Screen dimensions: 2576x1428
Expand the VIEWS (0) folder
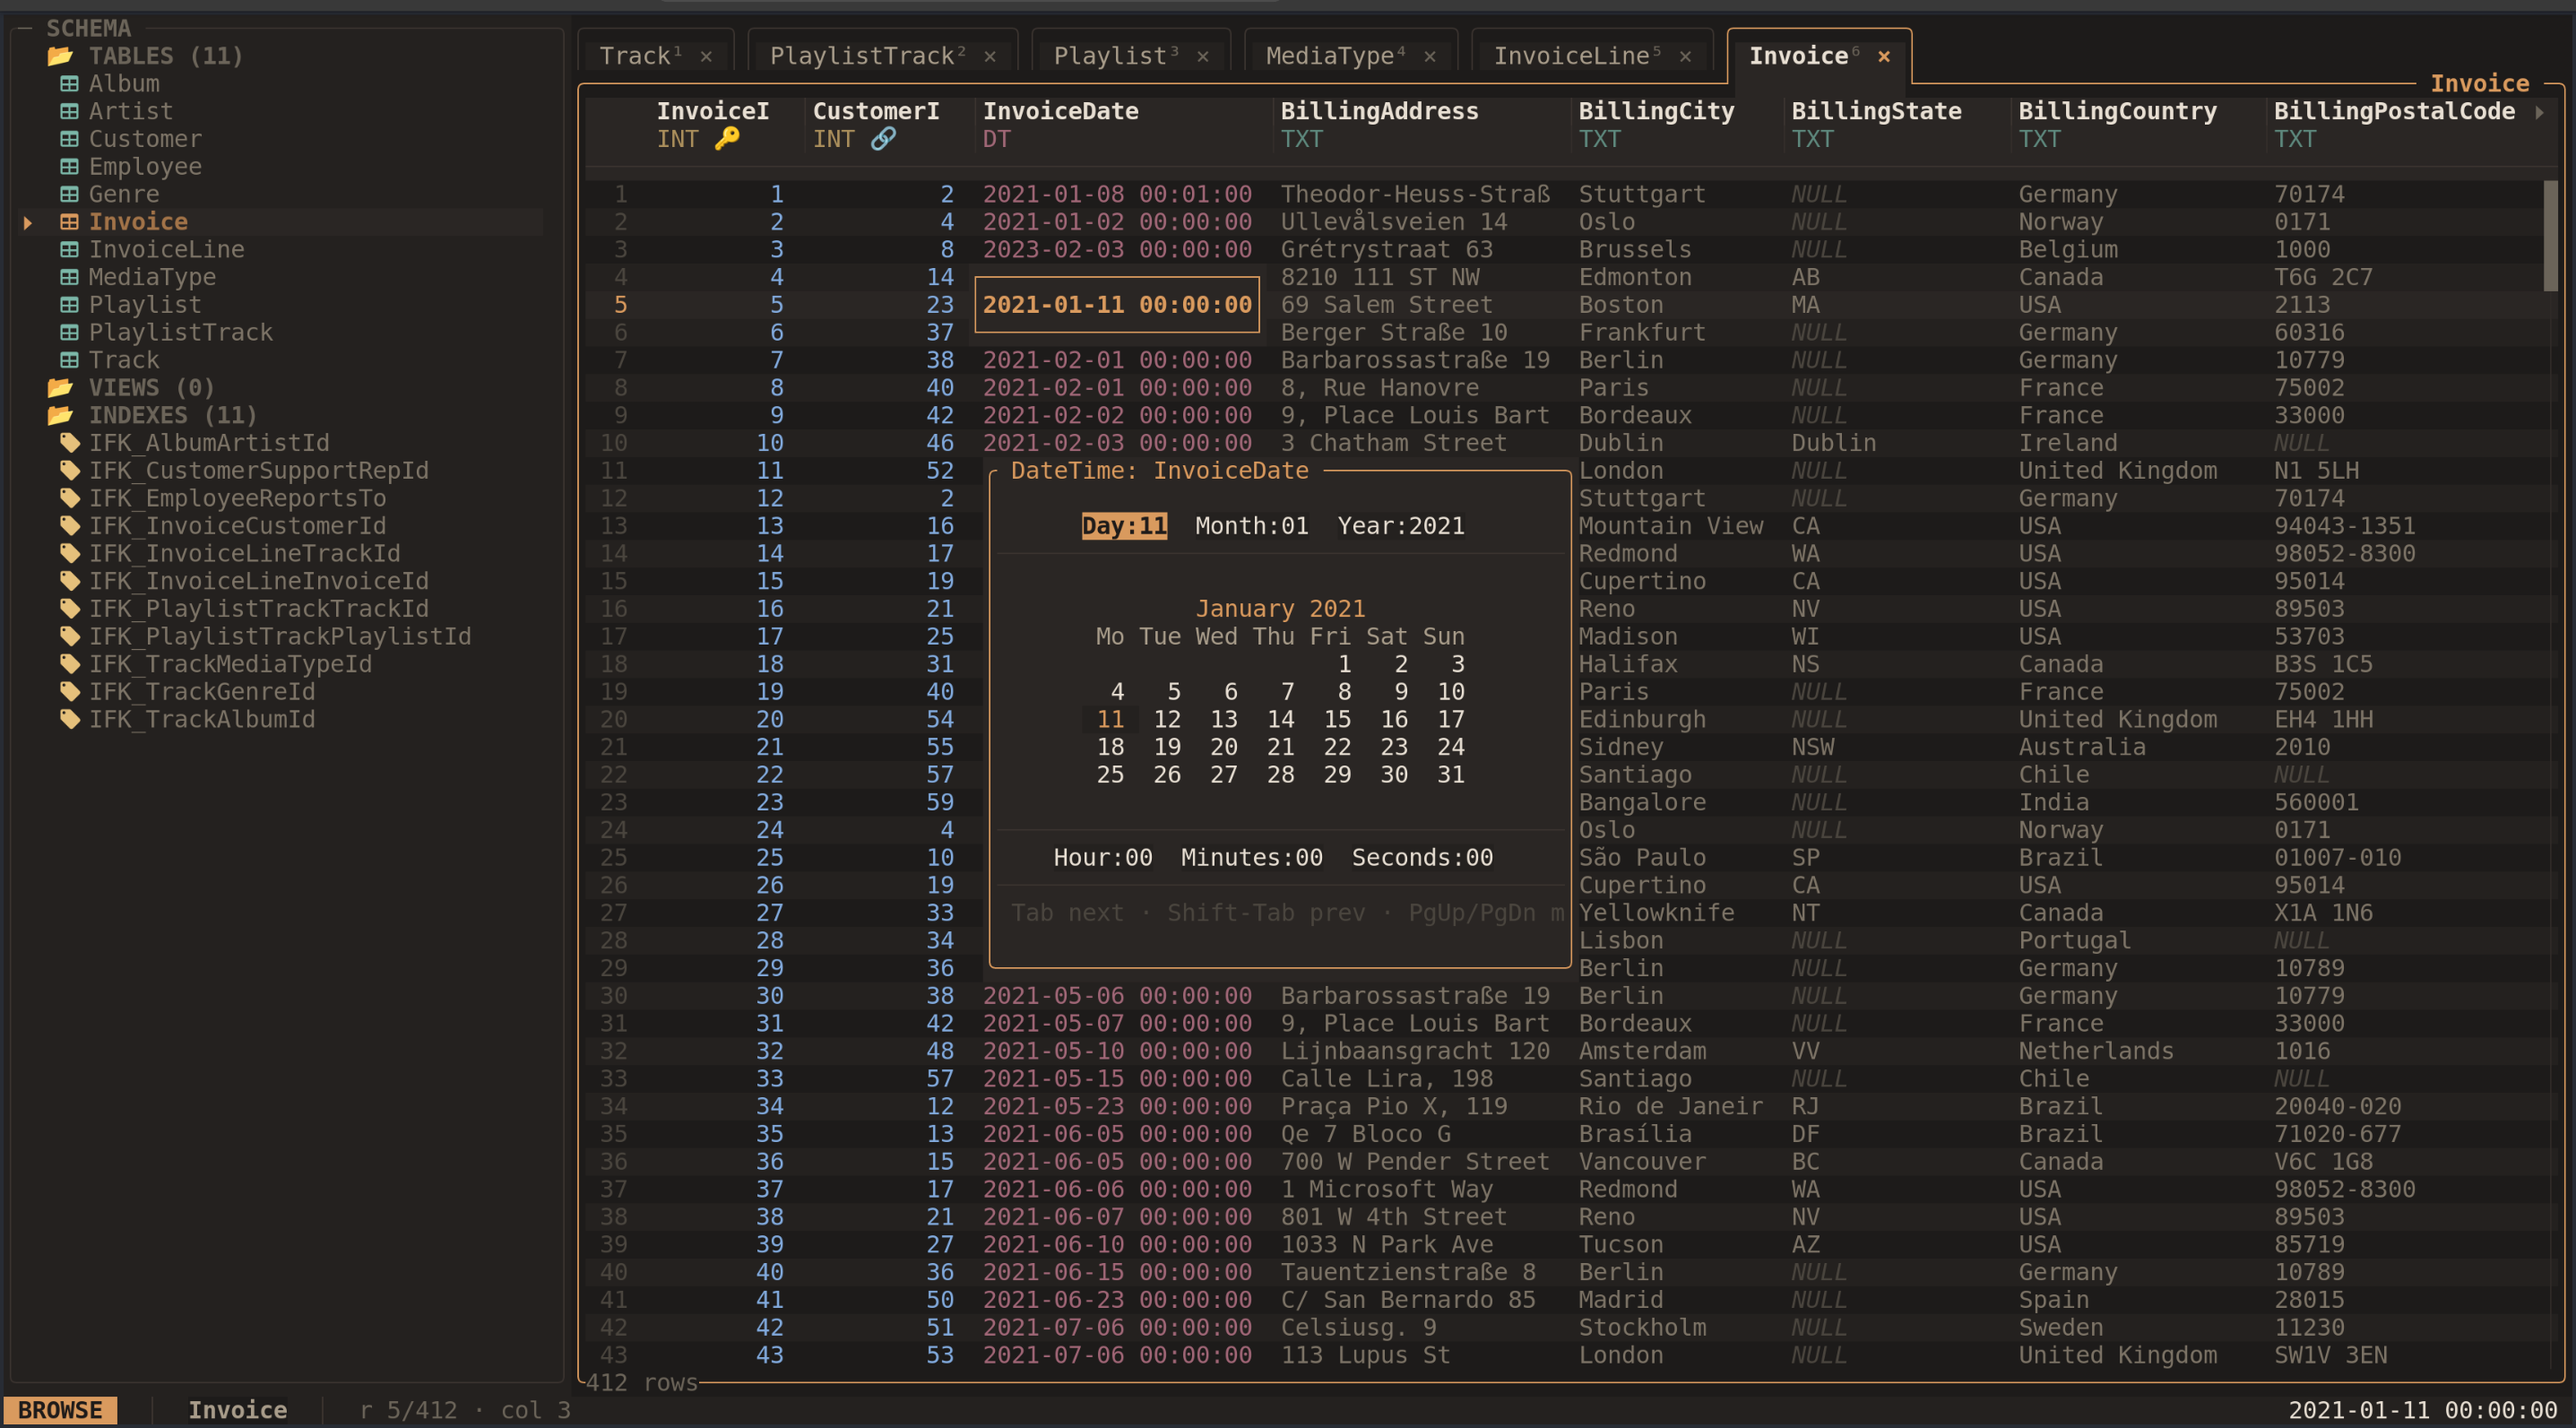pos(60,387)
